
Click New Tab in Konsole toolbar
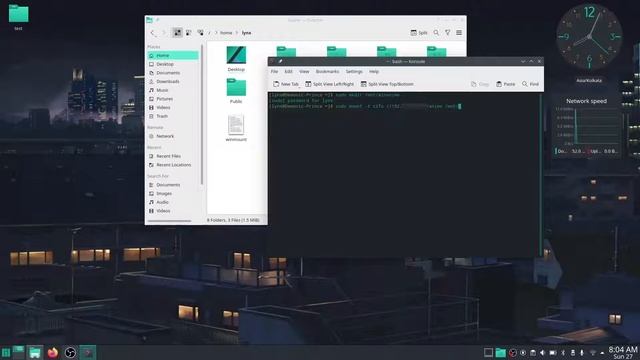coord(286,84)
